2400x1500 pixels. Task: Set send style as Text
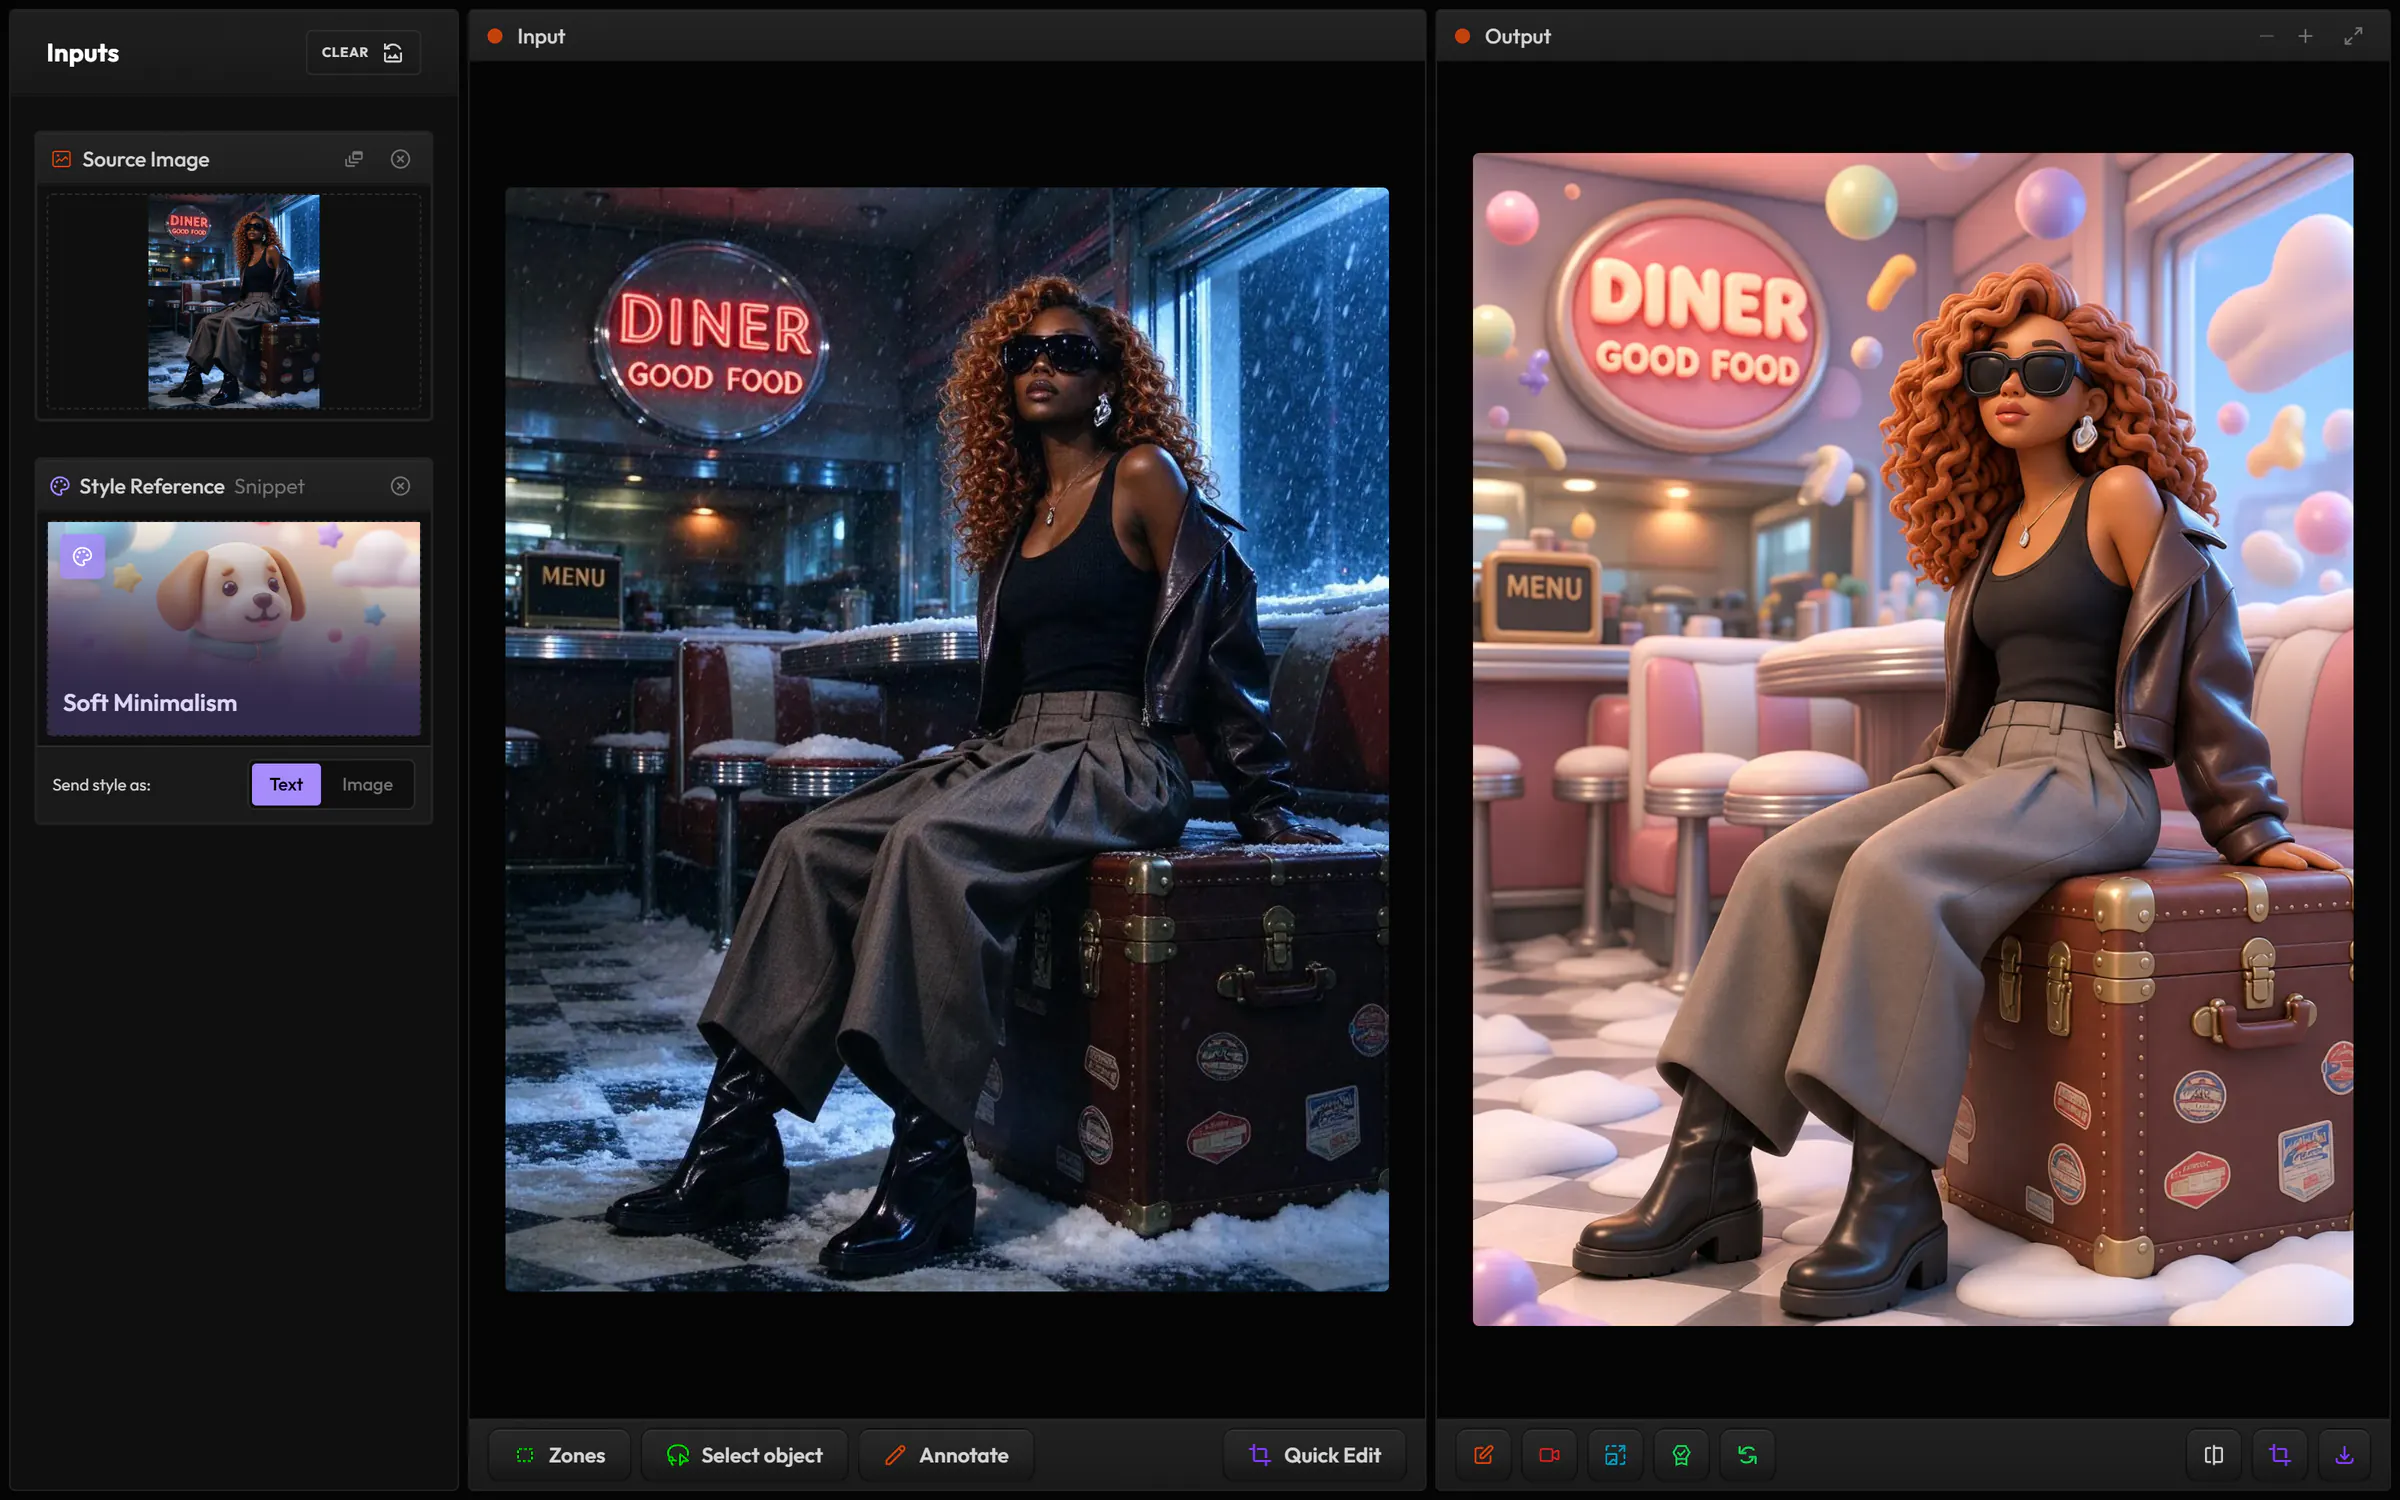(x=286, y=784)
